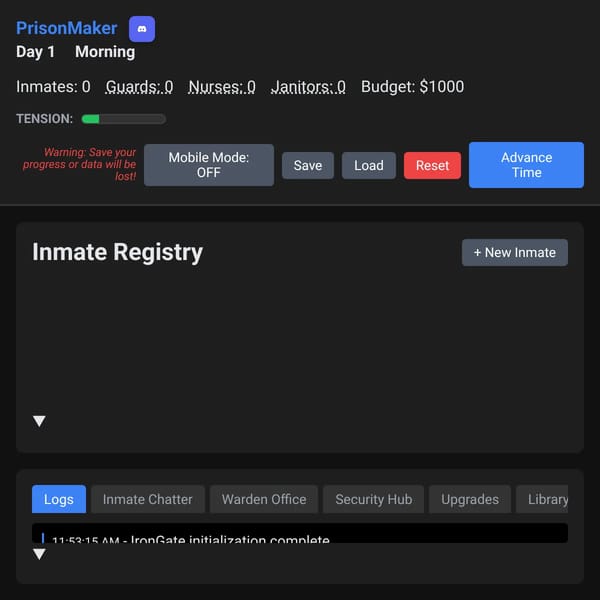The height and width of the screenshot is (600, 600).
Task: Save the game progress
Action: tap(308, 165)
